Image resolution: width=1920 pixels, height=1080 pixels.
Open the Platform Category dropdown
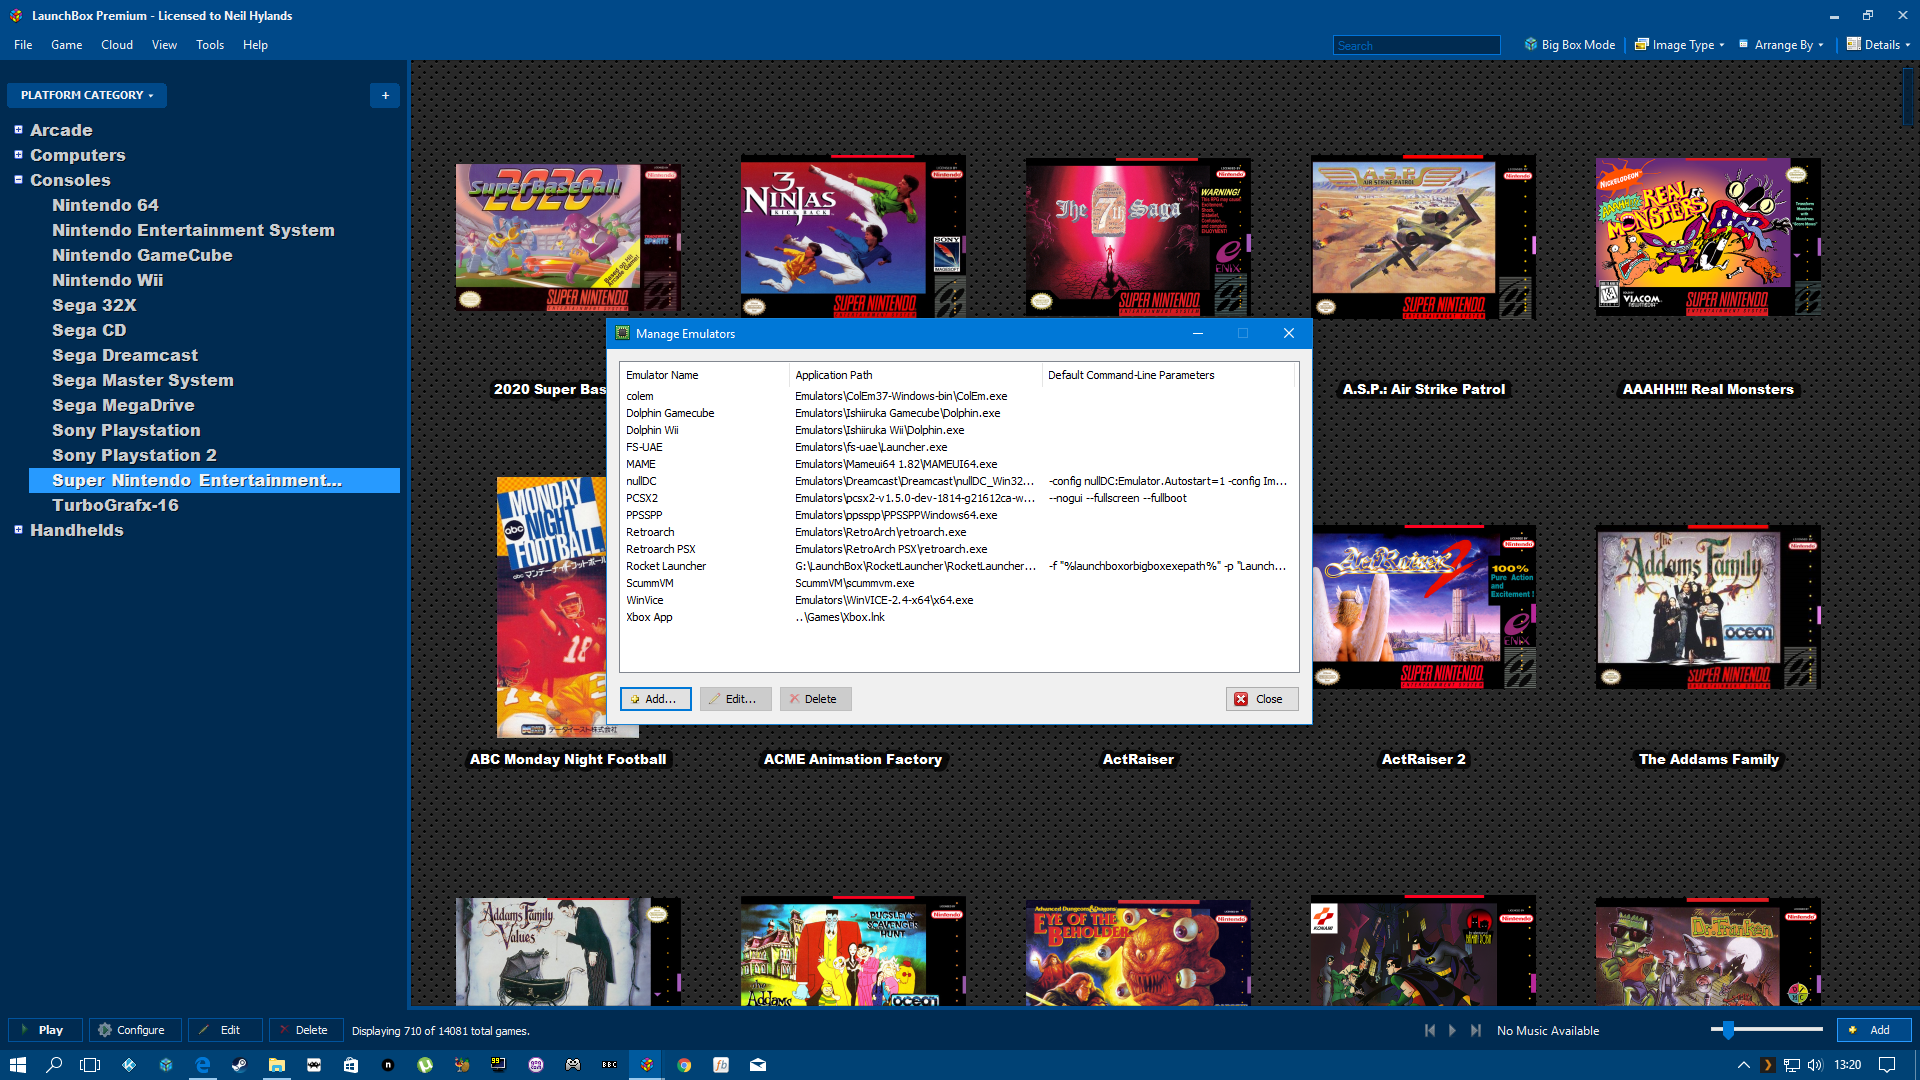point(87,95)
